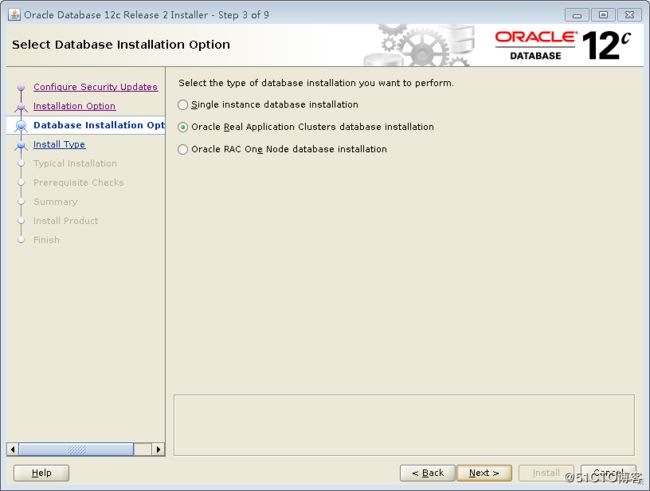
Task: Click left arrow of sidebar horizontal scrollbar
Action: pyautogui.click(x=12, y=449)
